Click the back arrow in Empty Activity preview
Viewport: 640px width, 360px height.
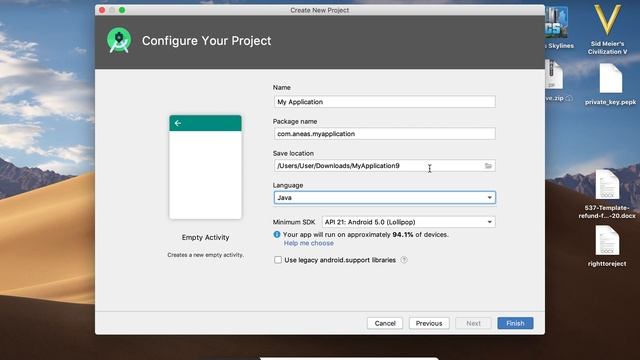(x=178, y=123)
